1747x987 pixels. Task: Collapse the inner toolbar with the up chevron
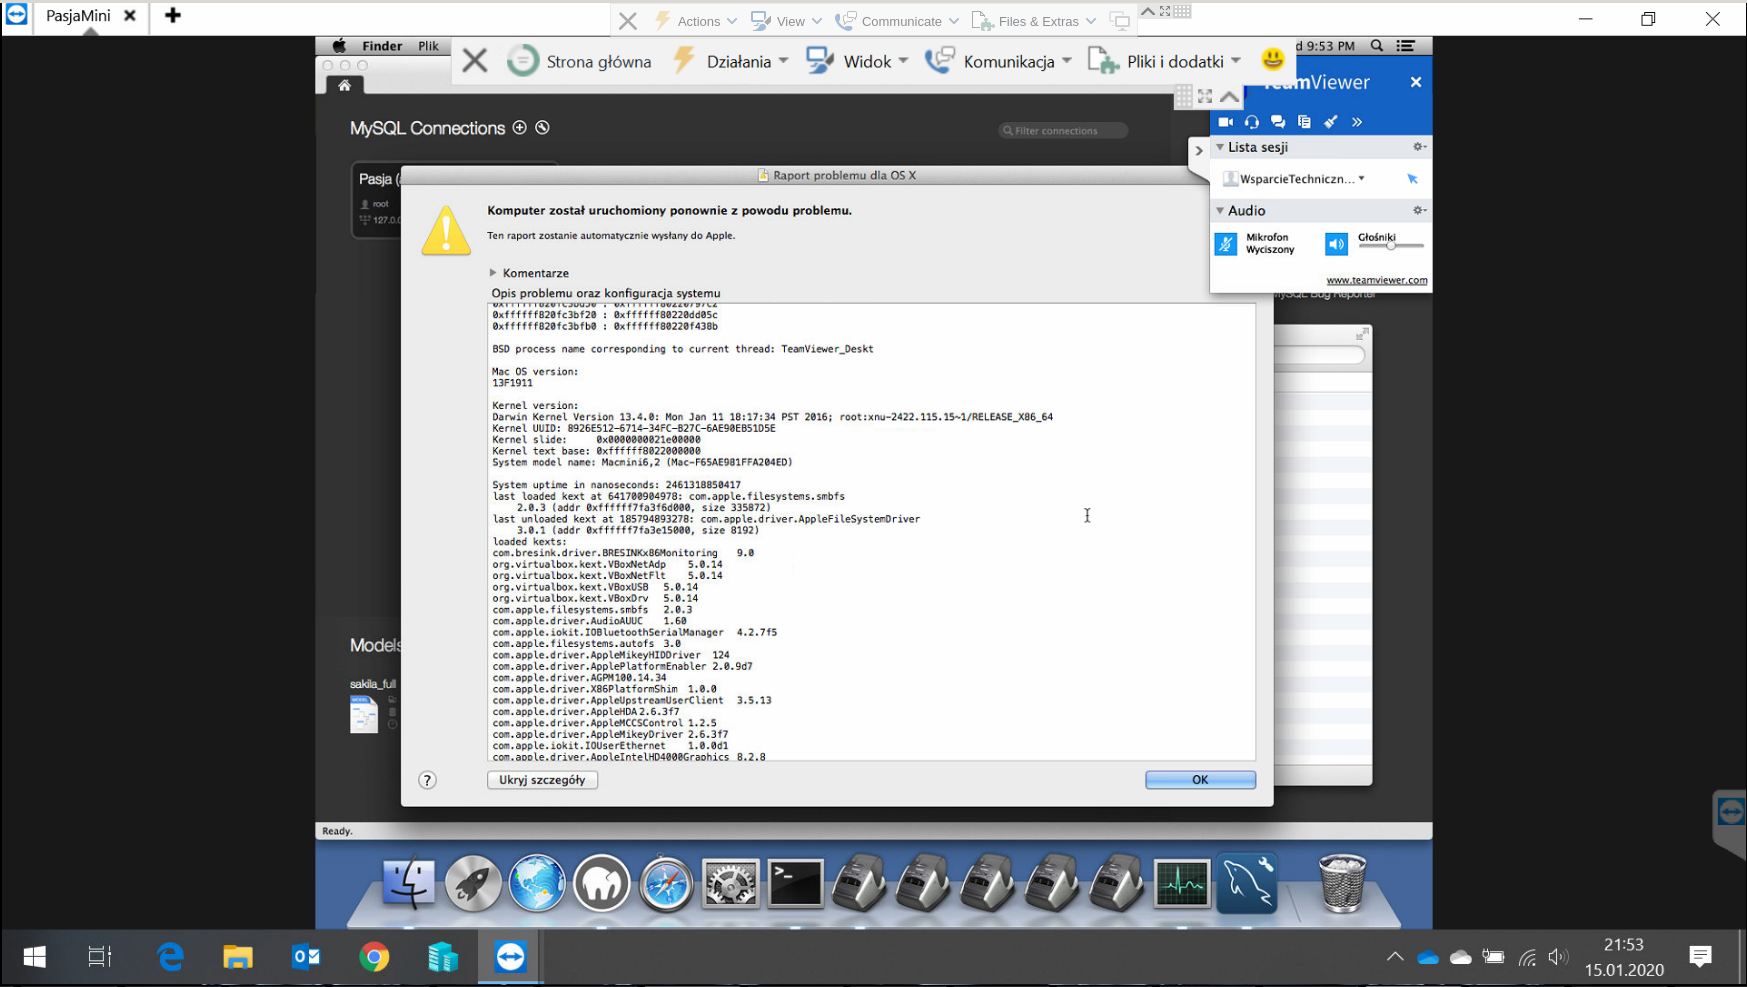pyautogui.click(x=1229, y=96)
